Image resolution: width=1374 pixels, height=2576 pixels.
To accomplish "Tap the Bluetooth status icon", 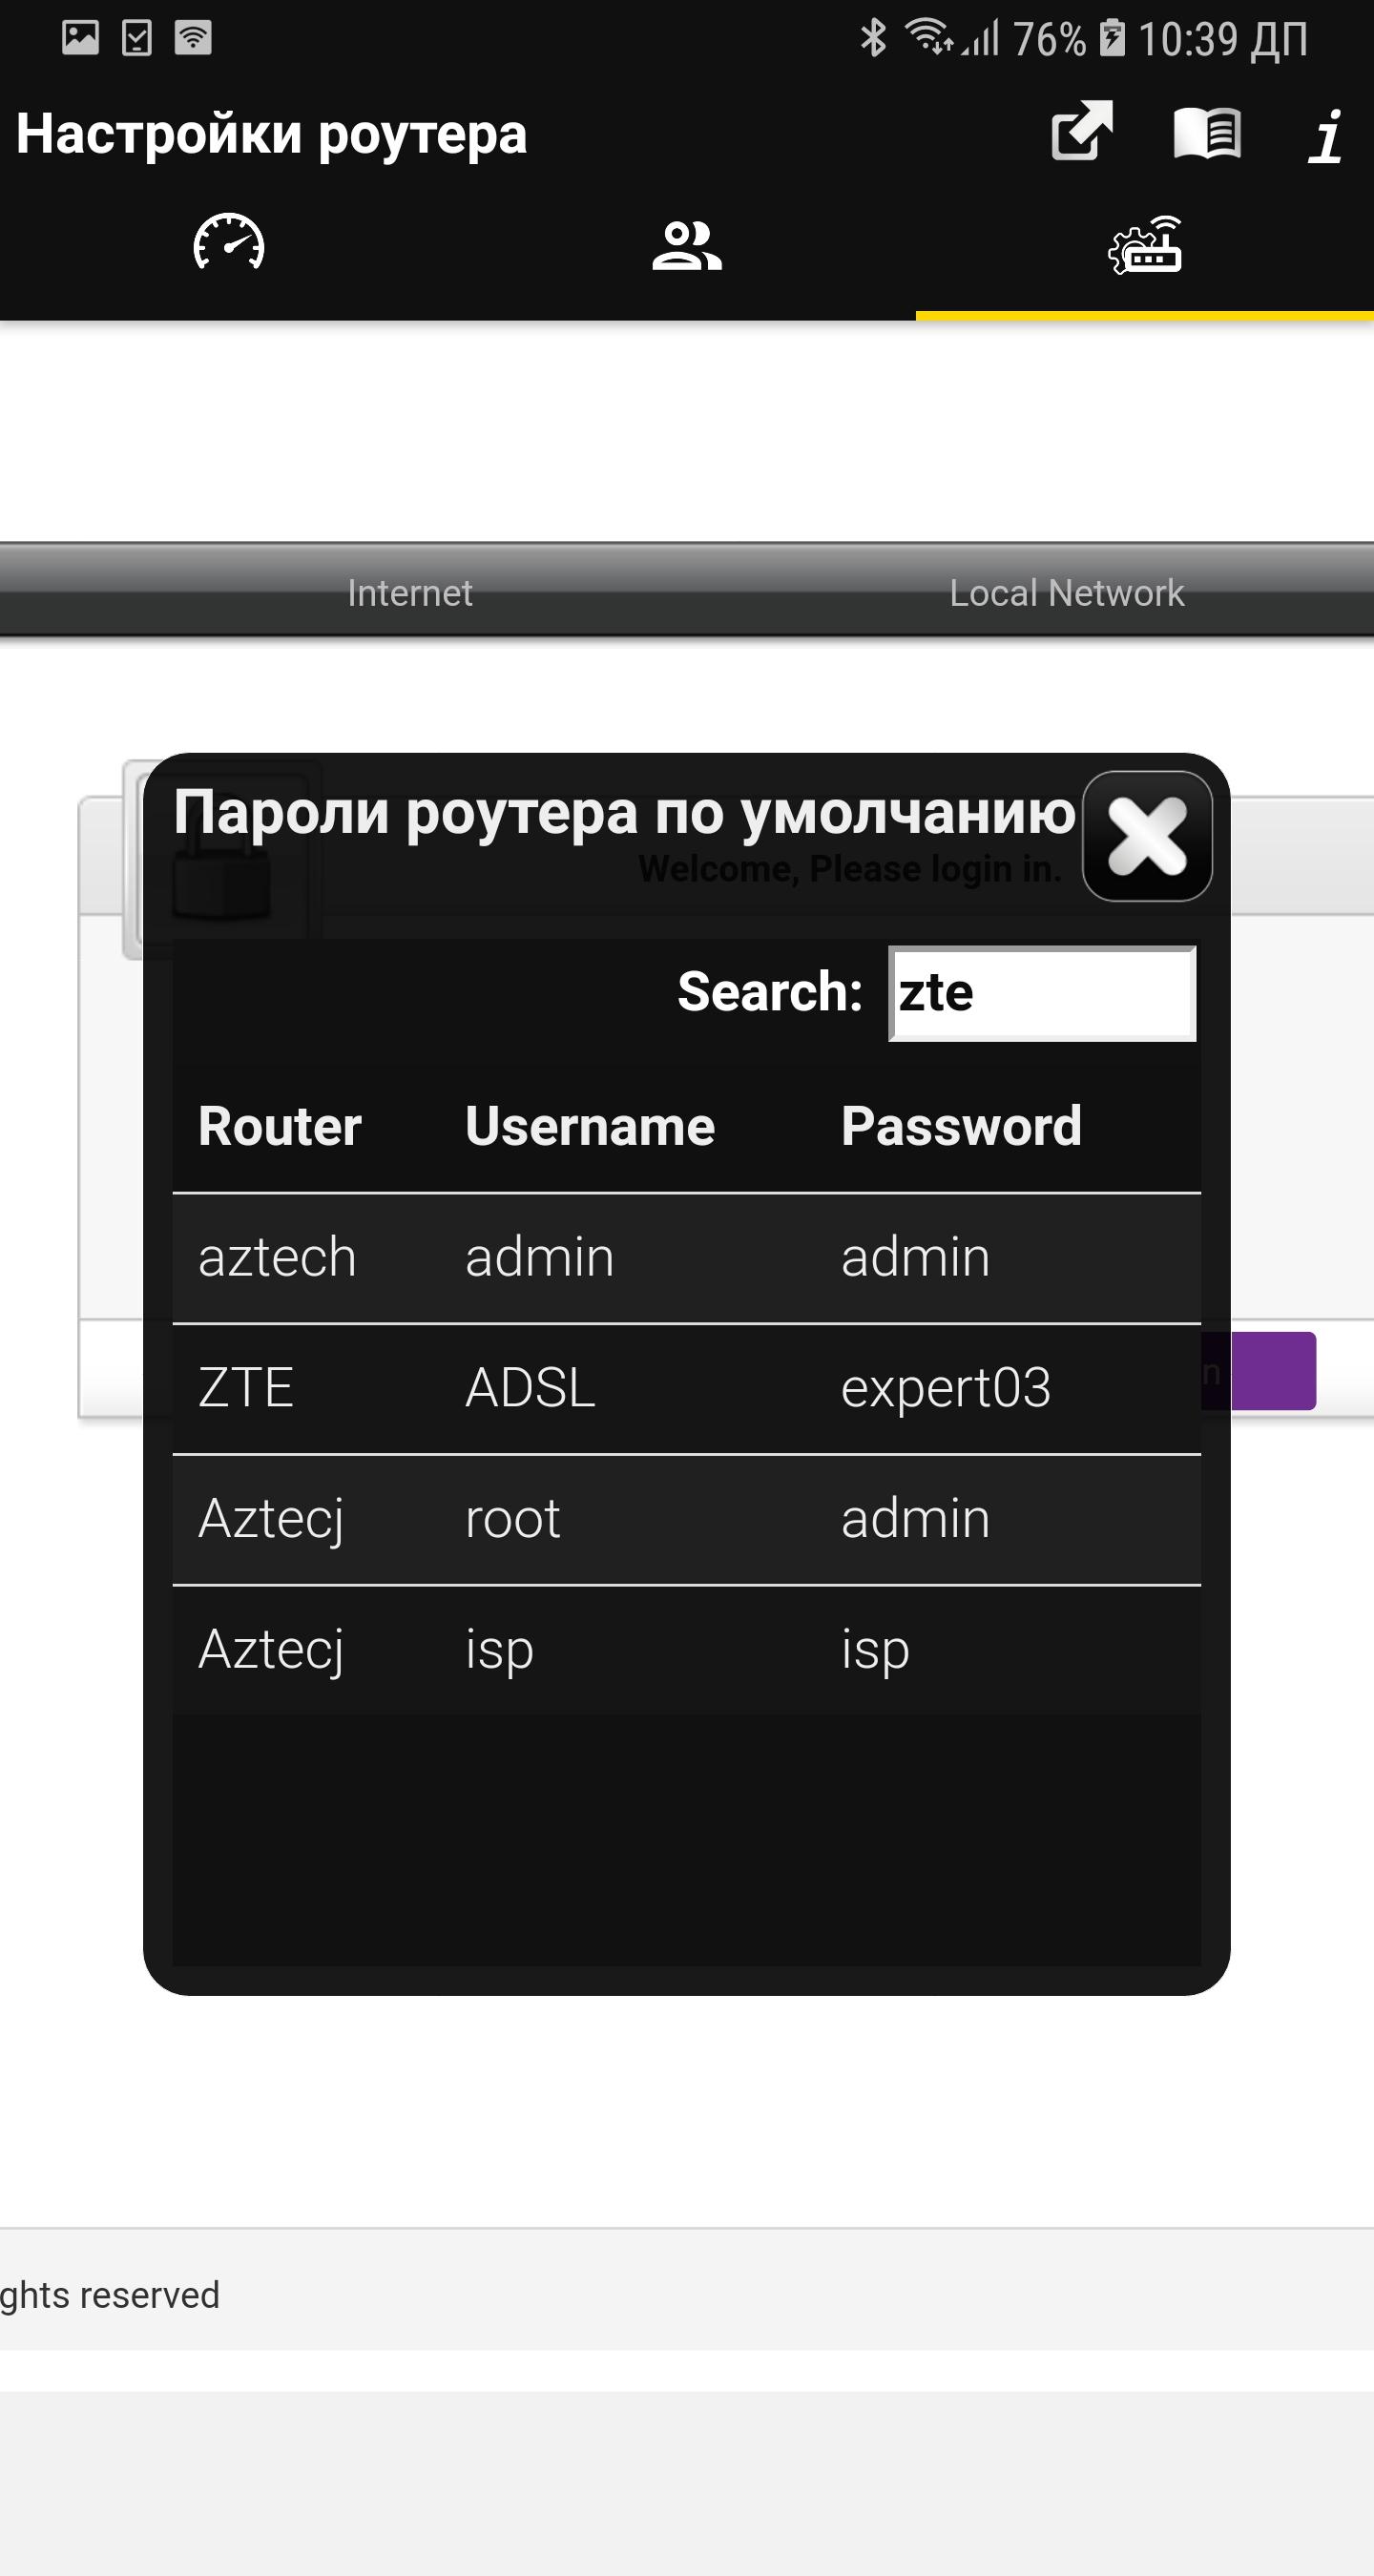I will [x=874, y=38].
